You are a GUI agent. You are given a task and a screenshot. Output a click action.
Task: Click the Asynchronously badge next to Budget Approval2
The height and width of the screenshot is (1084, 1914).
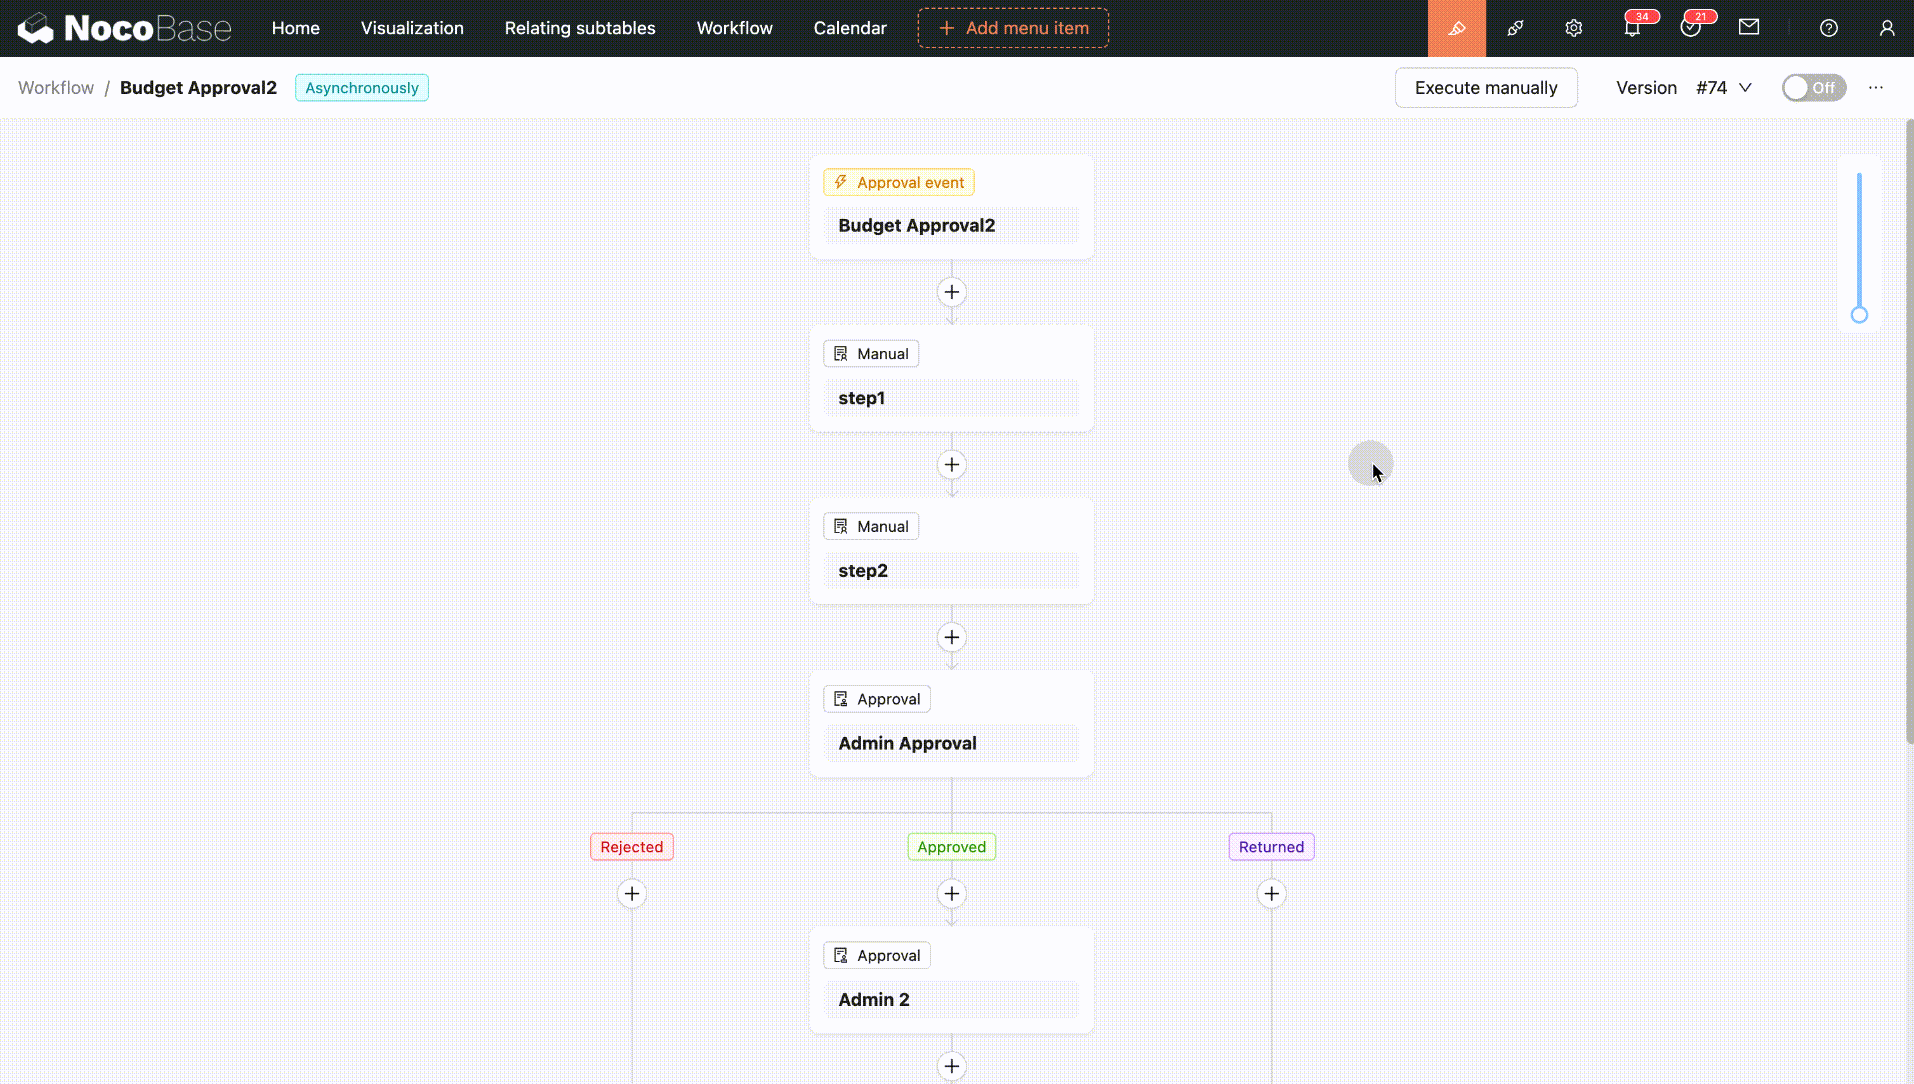pyautogui.click(x=361, y=88)
